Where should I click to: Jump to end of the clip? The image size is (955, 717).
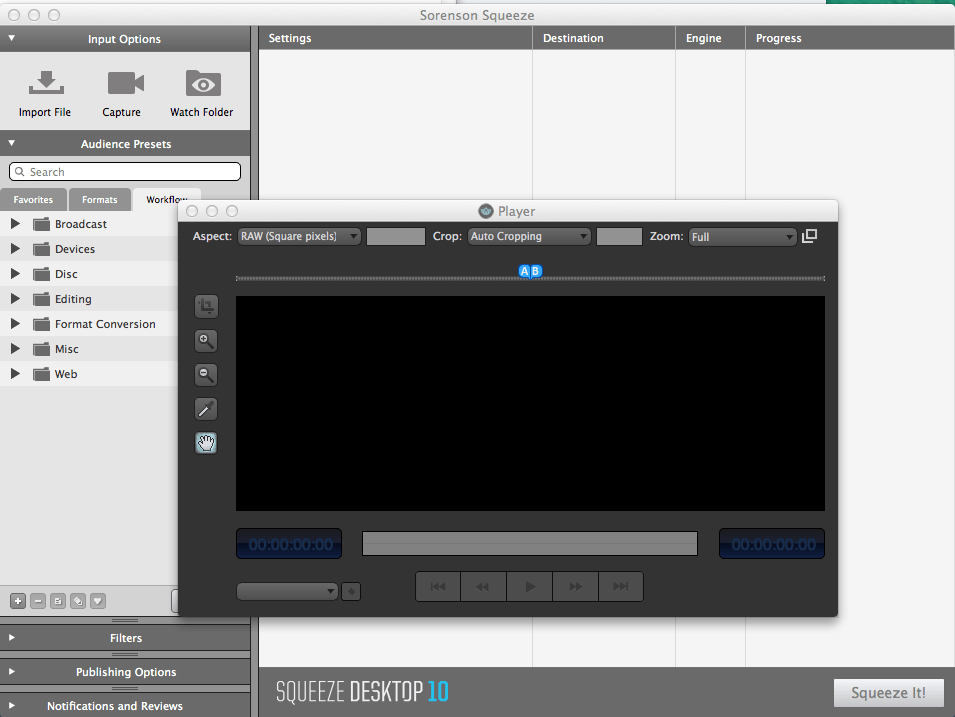(x=621, y=587)
